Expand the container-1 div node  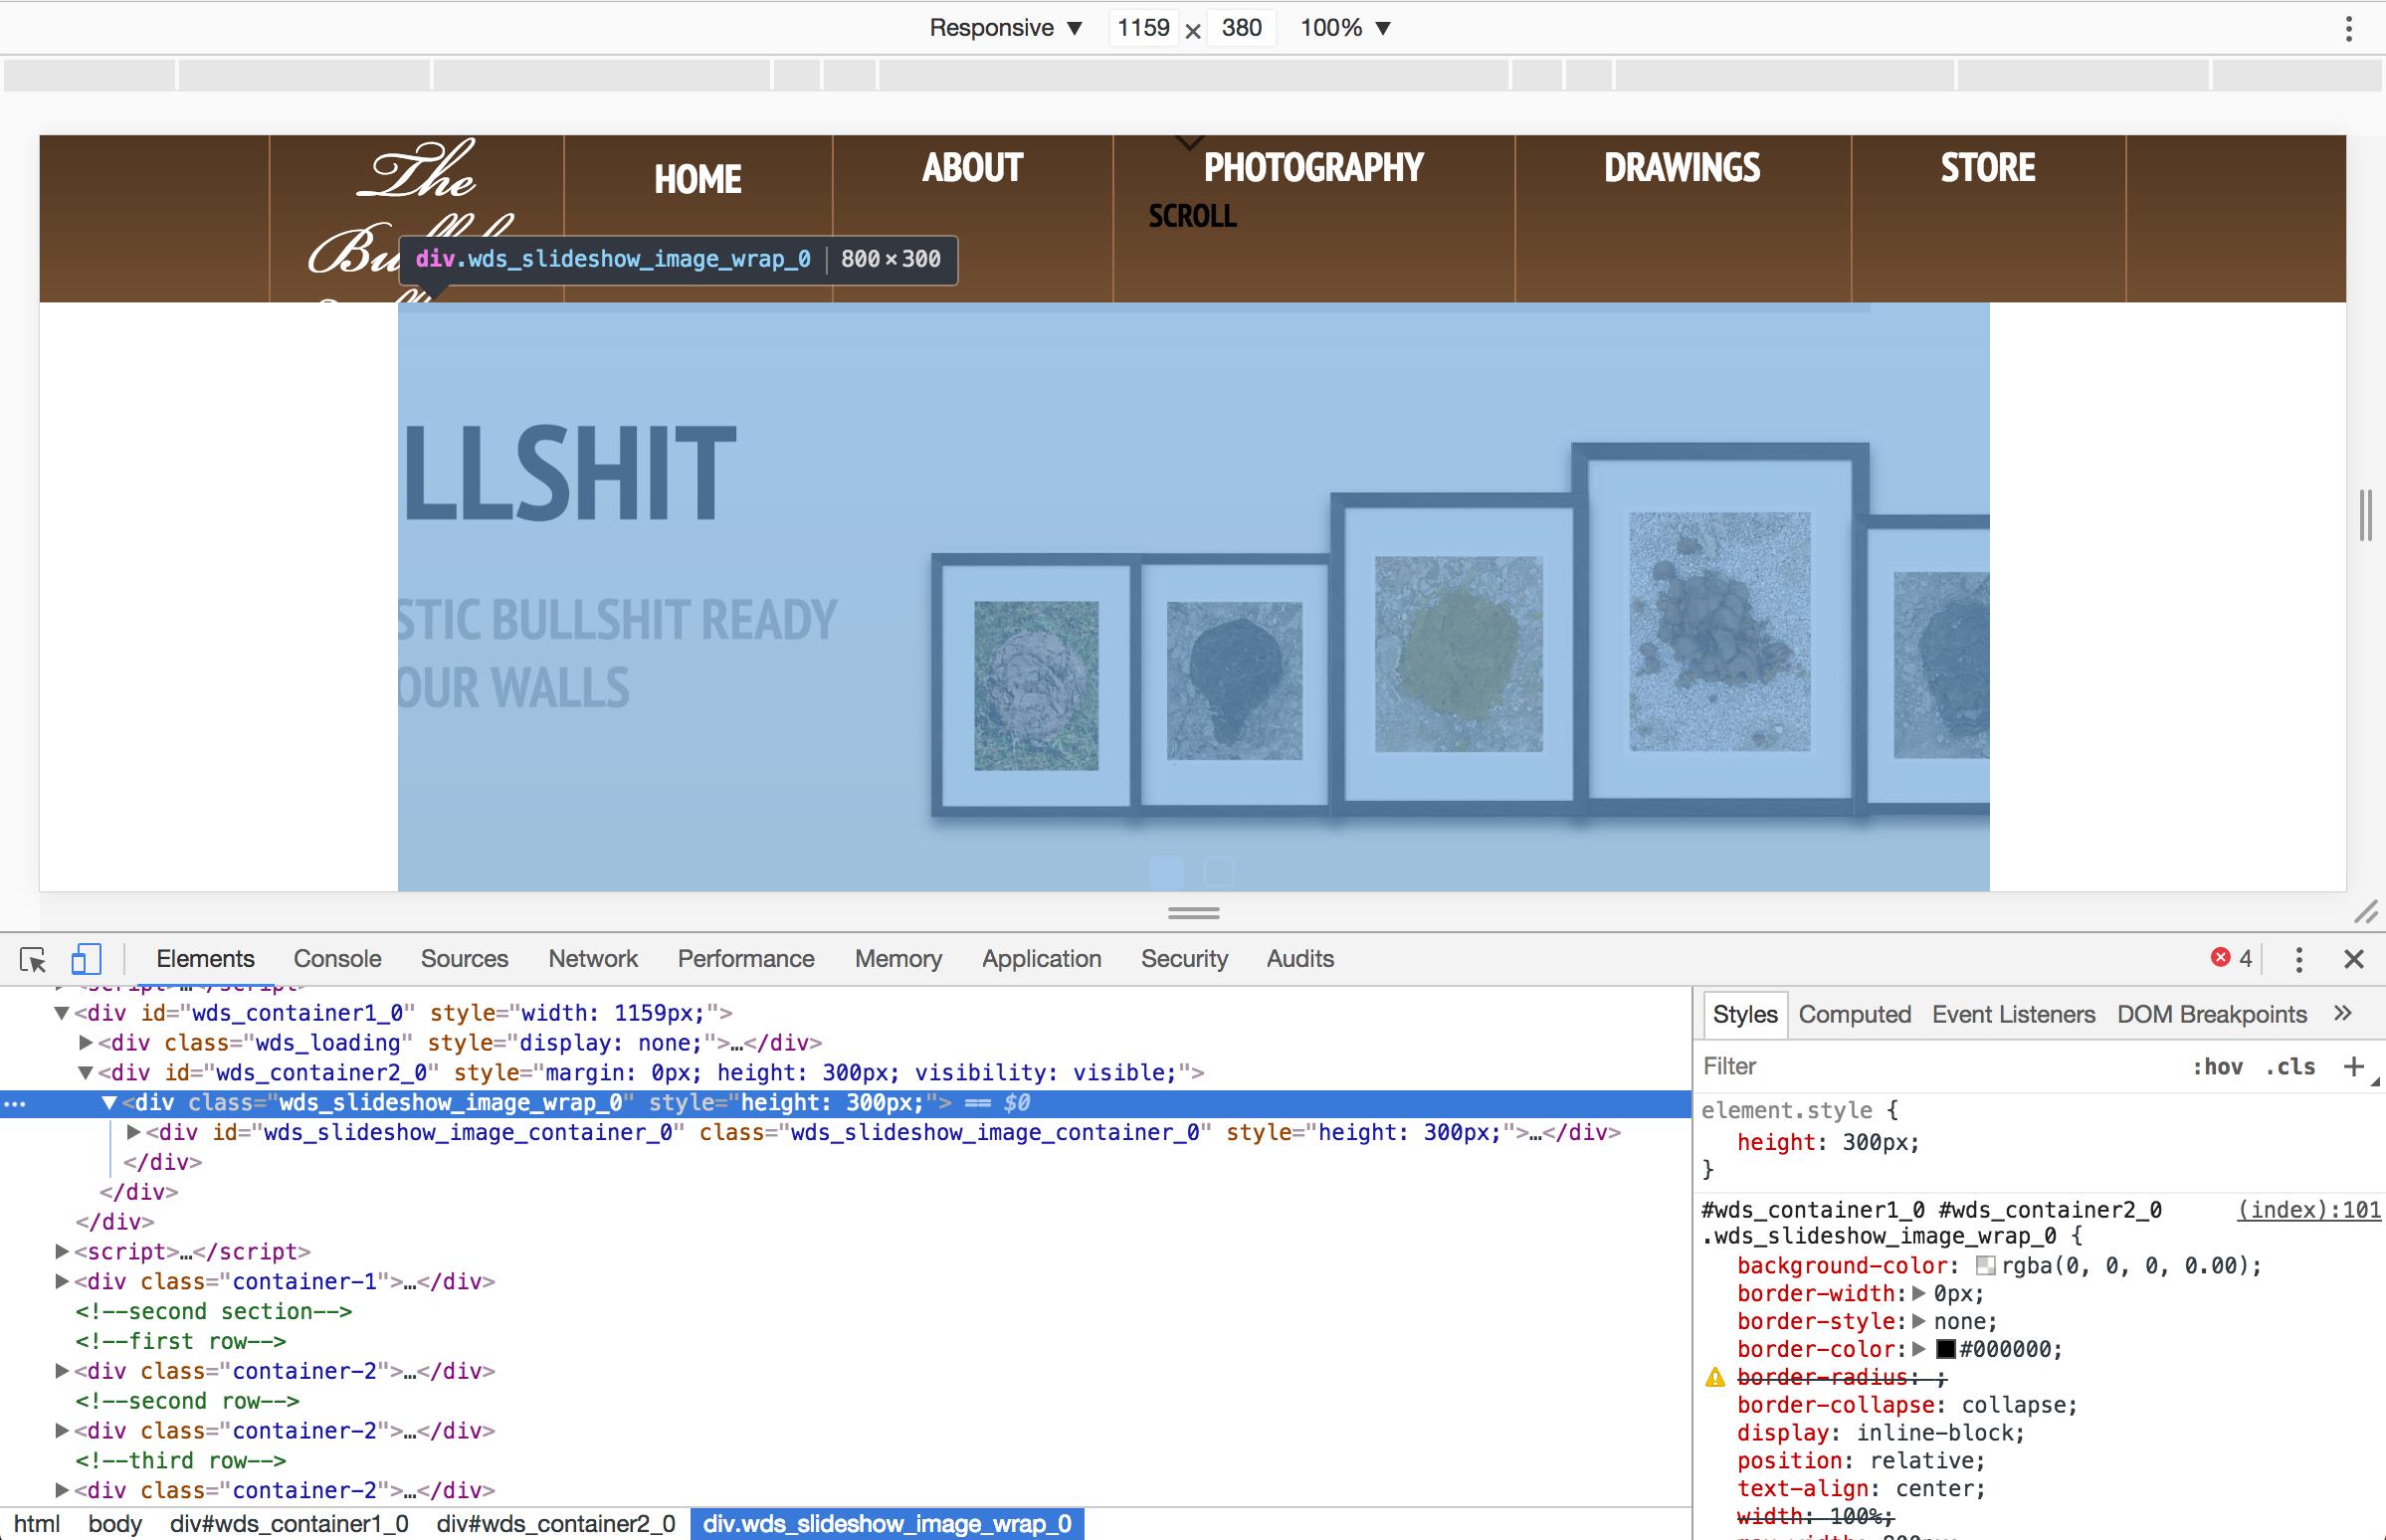62,1282
